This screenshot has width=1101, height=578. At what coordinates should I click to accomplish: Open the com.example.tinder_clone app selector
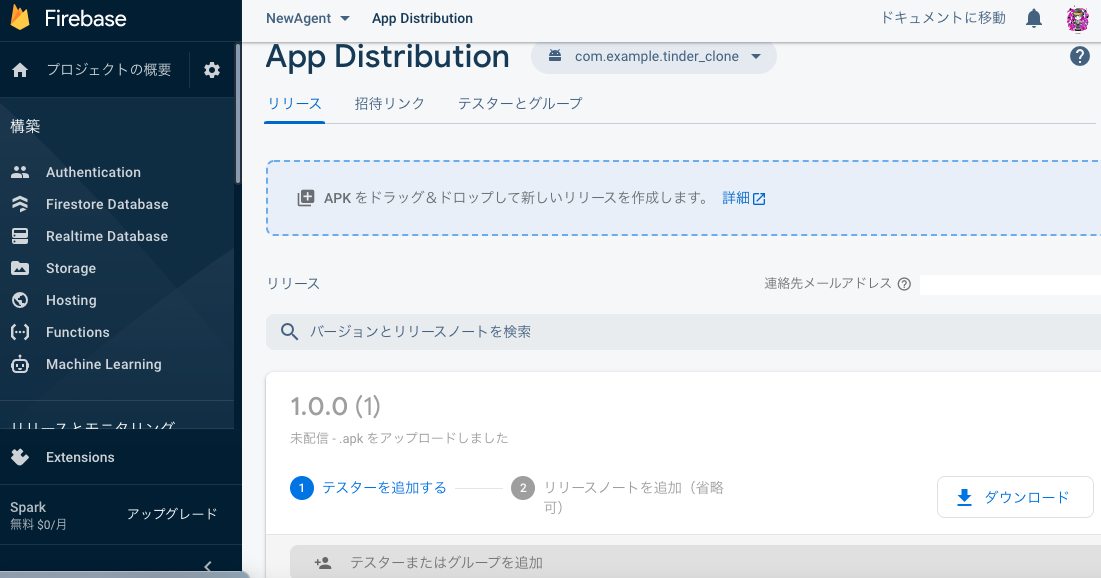pyautogui.click(x=653, y=57)
